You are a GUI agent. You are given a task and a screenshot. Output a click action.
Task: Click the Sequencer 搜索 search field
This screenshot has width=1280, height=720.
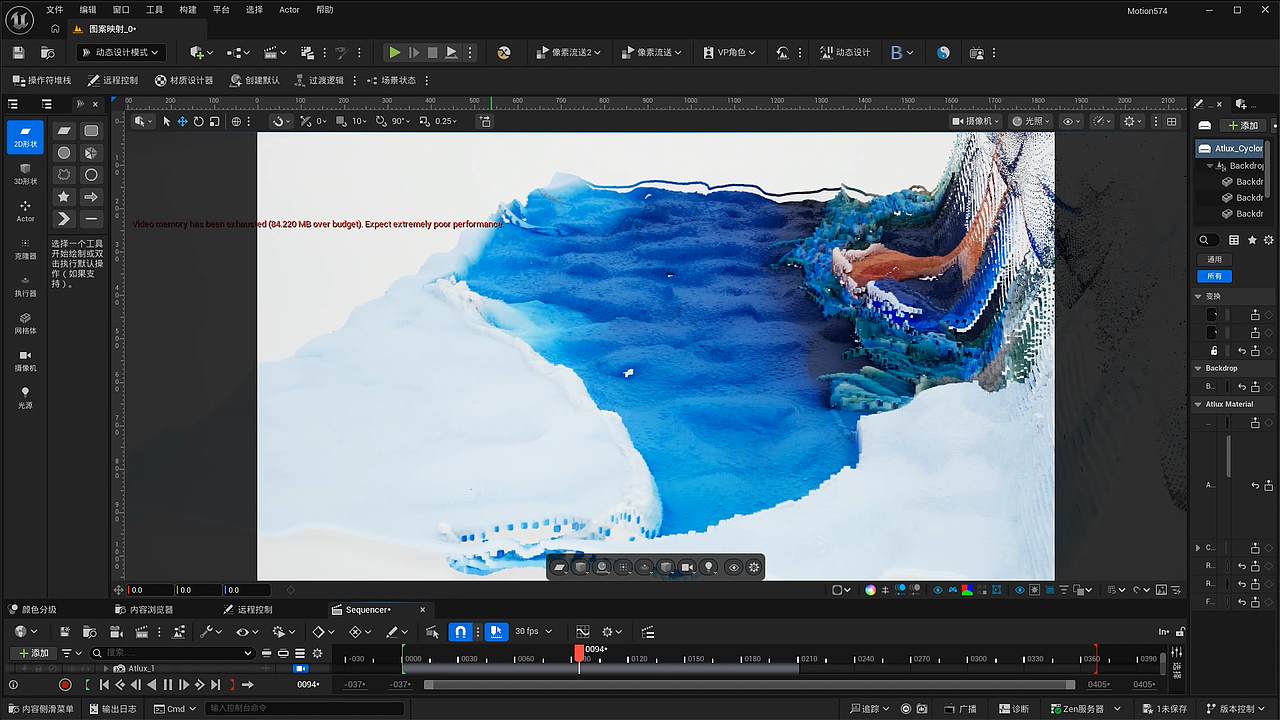pos(172,653)
